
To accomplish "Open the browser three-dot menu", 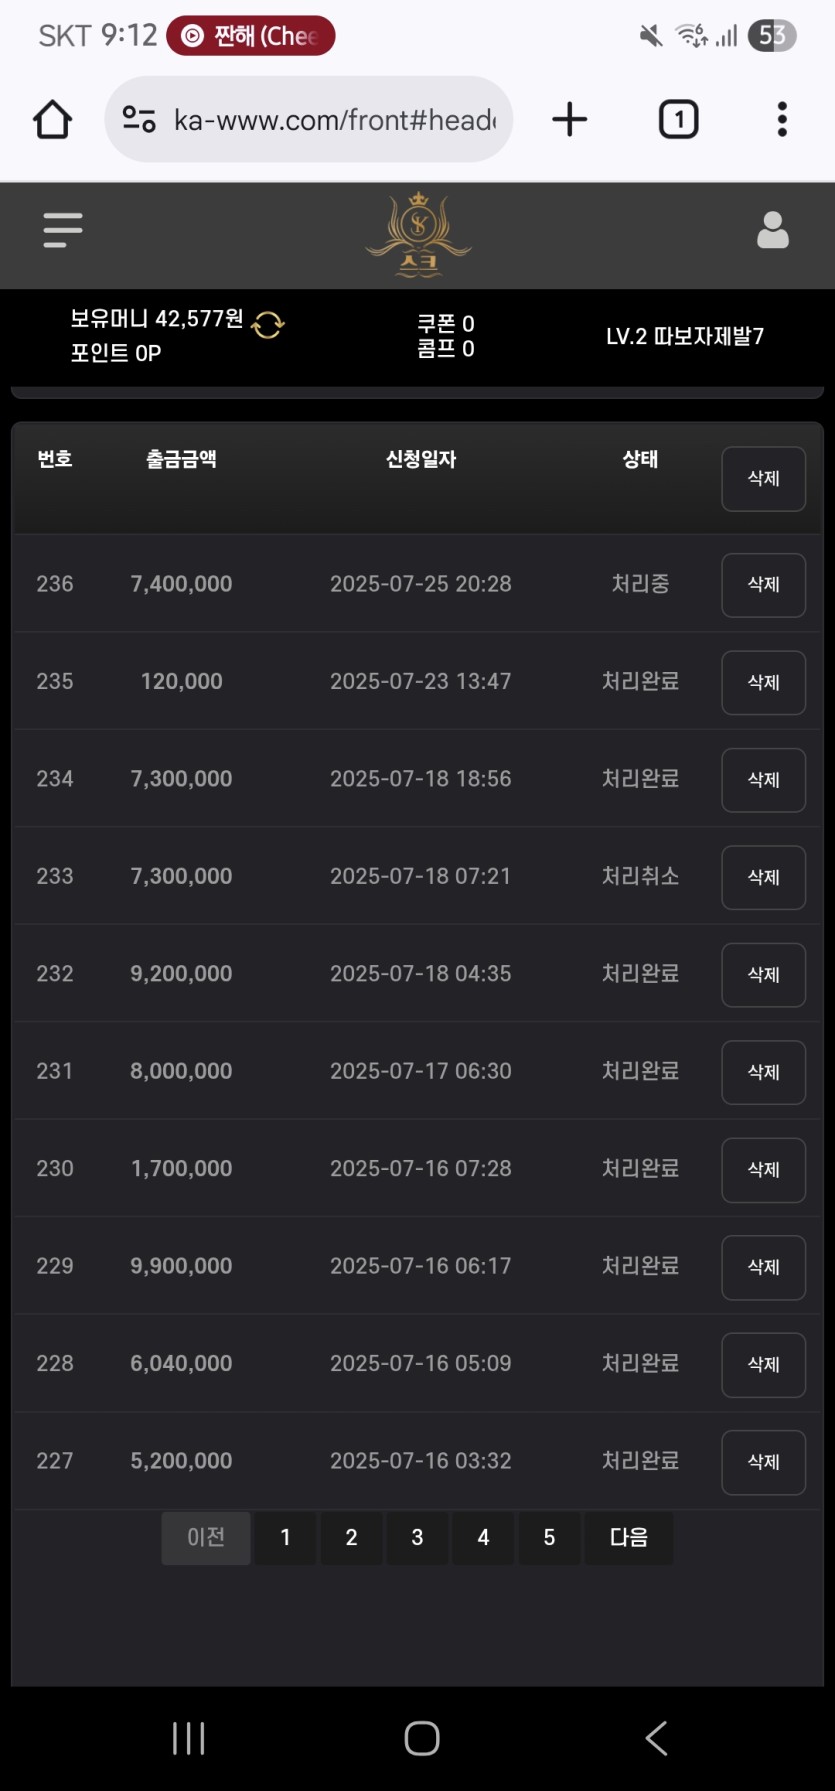I will coord(782,120).
